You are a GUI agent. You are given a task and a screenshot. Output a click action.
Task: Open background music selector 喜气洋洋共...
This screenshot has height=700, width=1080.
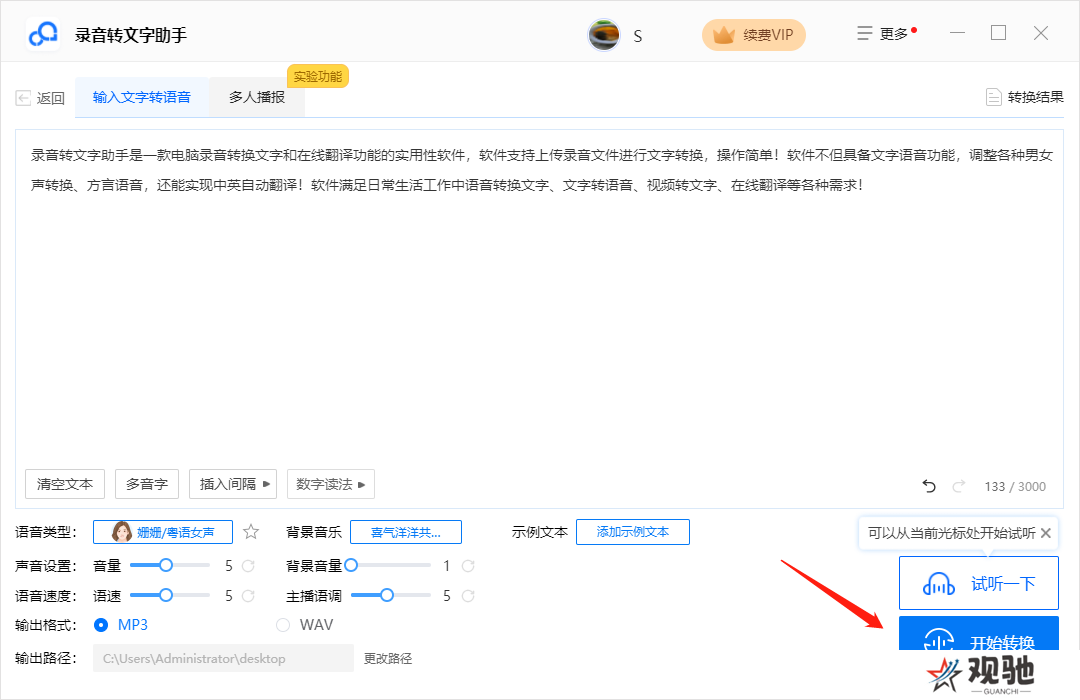(406, 532)
